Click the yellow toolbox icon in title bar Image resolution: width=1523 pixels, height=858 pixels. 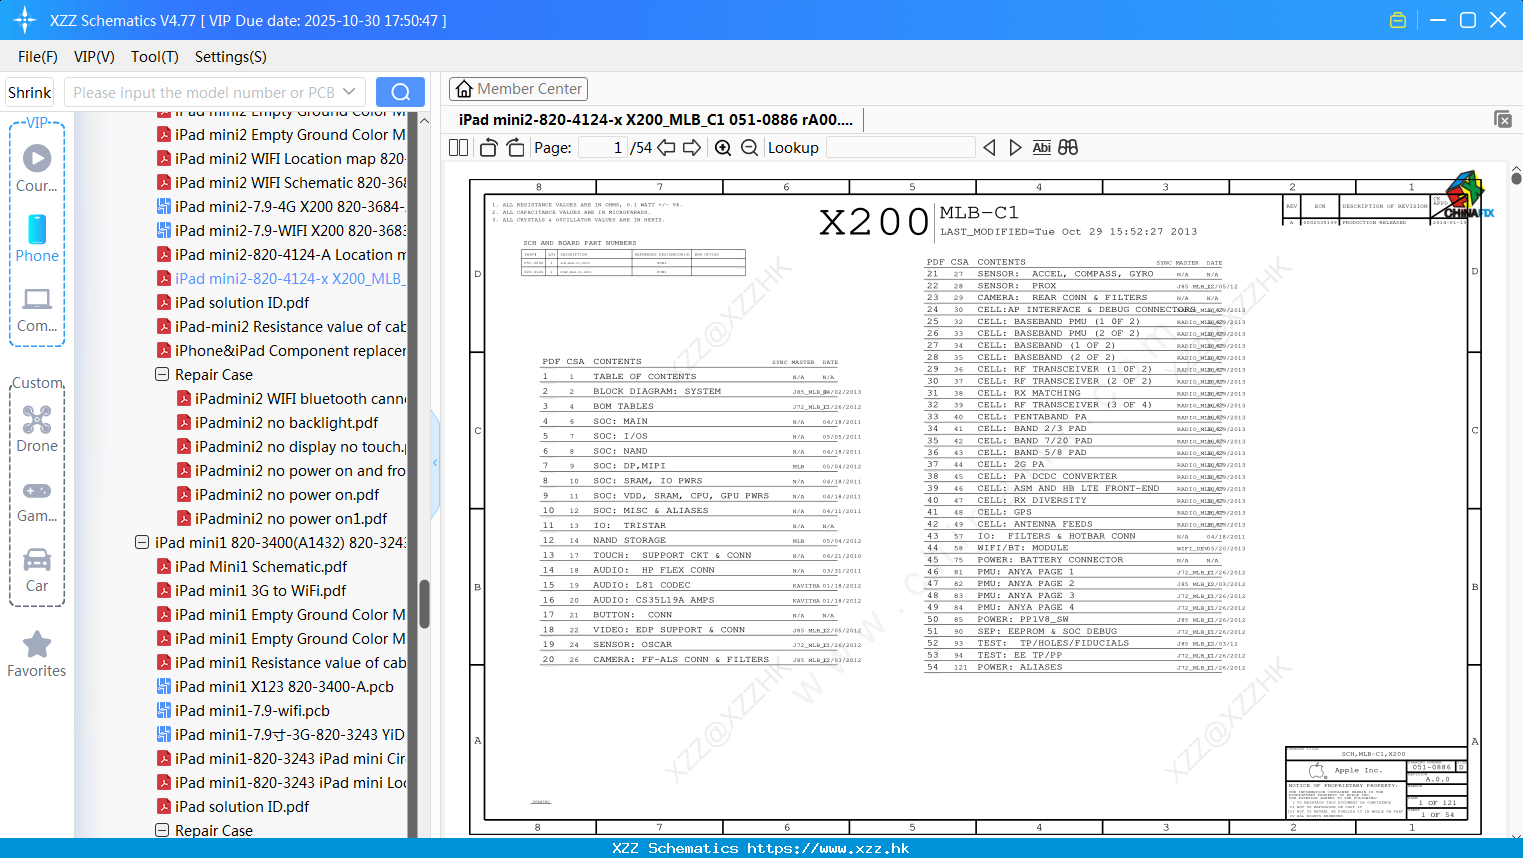pos(1398,20)
